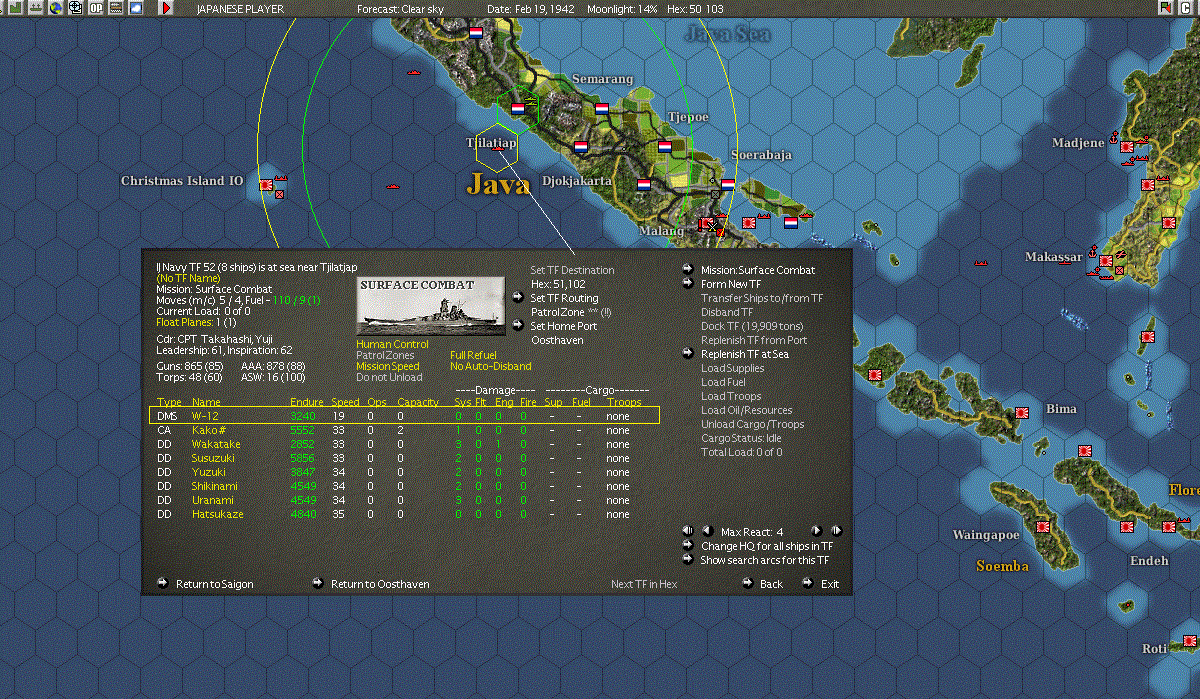Click the striped list toolbar icon
Image resolution: width=1200 pixels, height=699 pixels.
coord(116,8)
